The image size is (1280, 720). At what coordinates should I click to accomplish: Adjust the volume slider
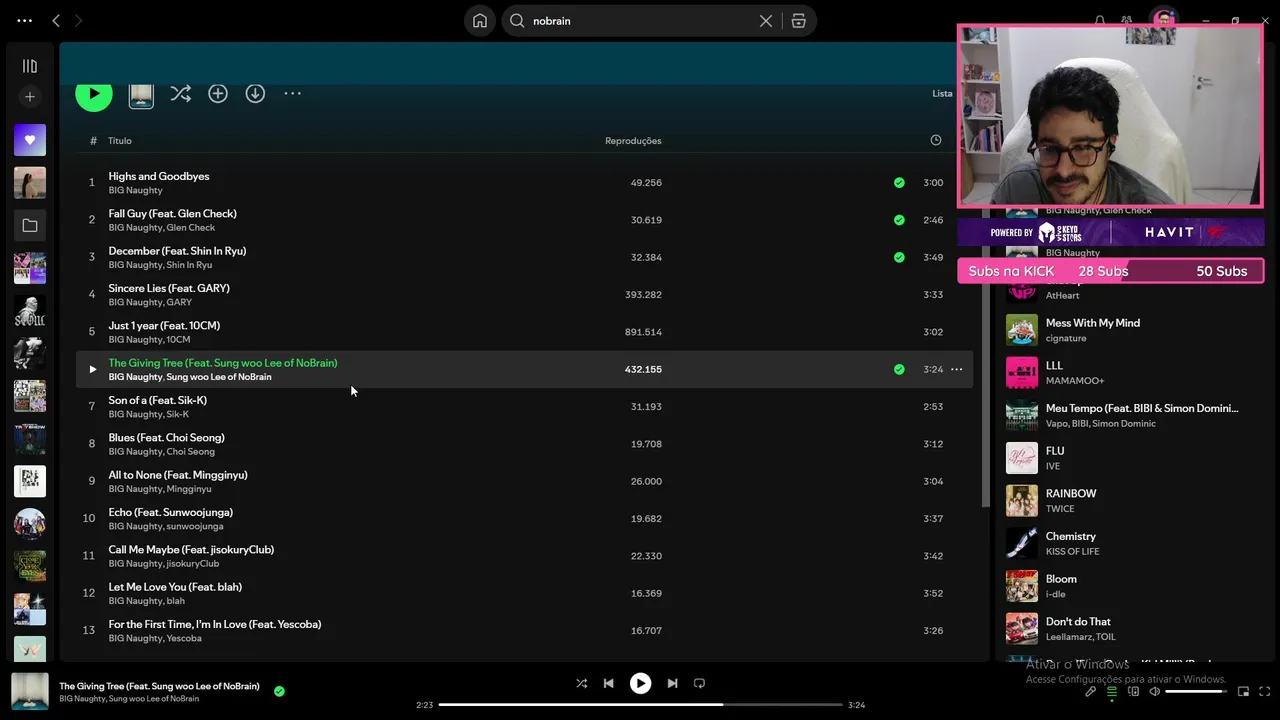point(1196,691)
